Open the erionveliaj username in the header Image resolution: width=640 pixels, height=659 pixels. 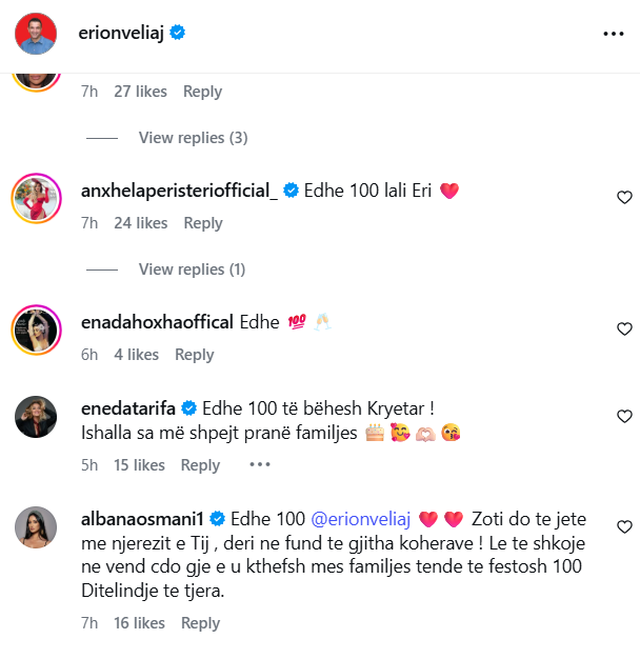pos(121,33)
